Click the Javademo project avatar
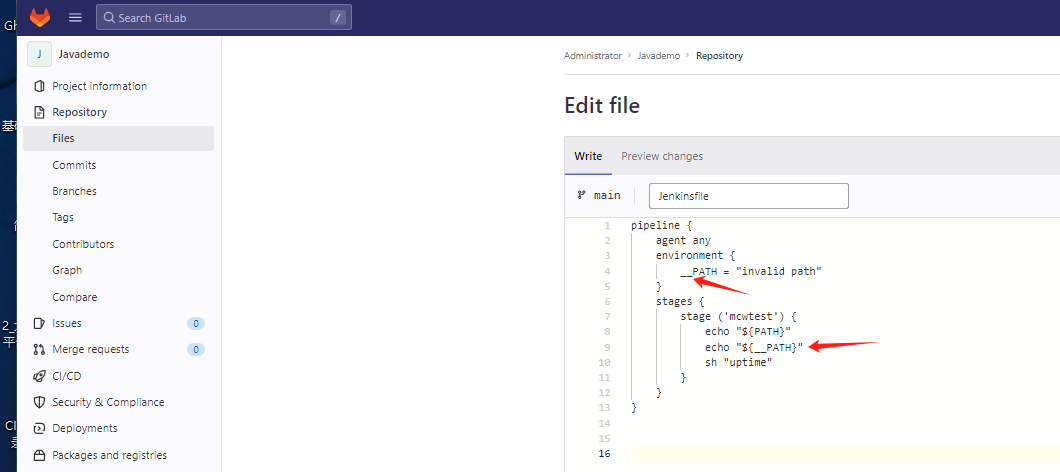1060x472 pixels. [x=39, y=55]
